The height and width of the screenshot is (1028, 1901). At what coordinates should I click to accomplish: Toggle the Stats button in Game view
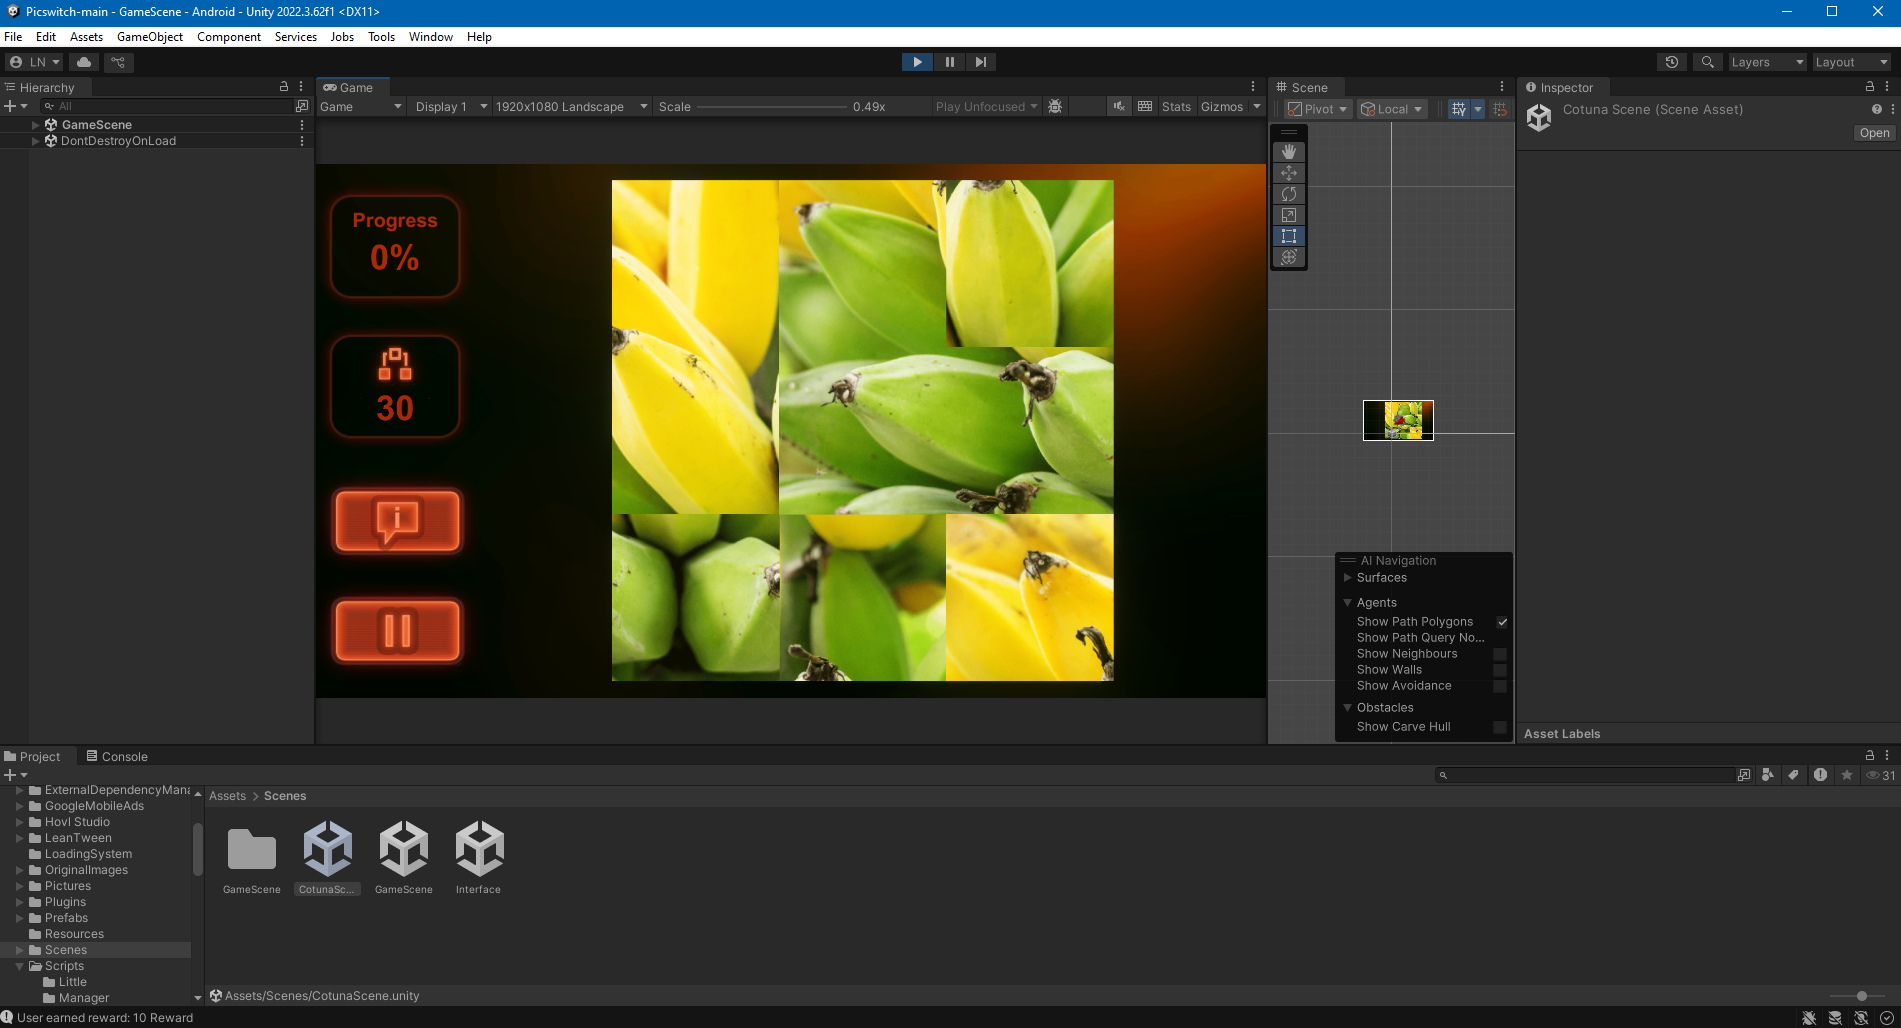click(x=1176, y=107)
